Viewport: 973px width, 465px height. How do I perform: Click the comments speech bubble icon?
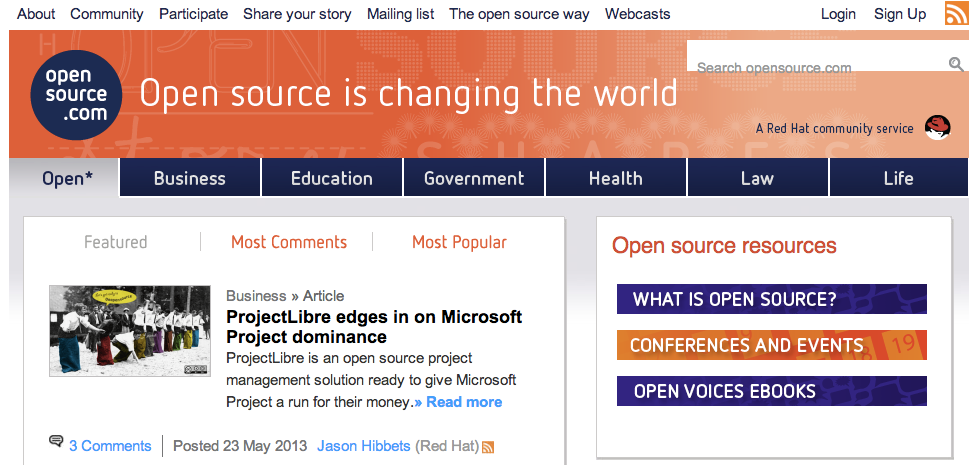click(x=56, y=441)
